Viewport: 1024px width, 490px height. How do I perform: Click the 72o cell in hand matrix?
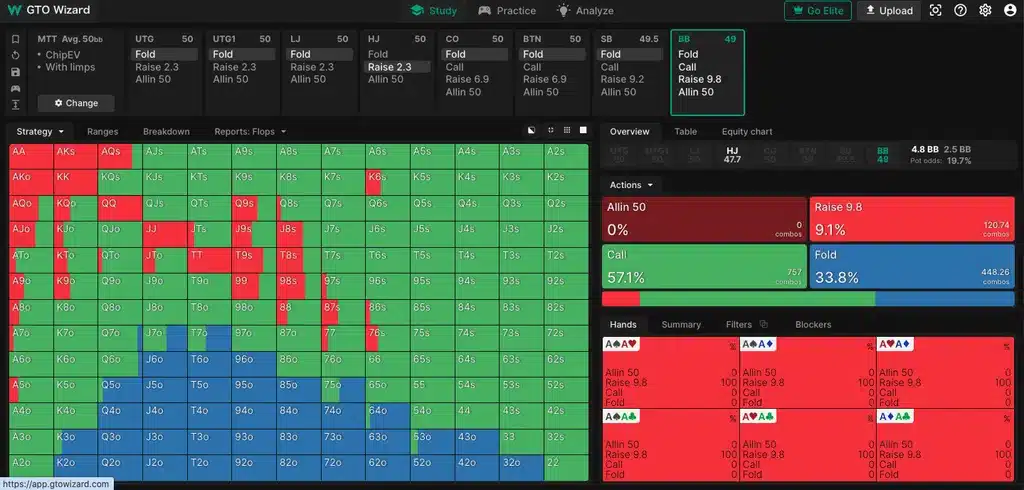(343, 467)
